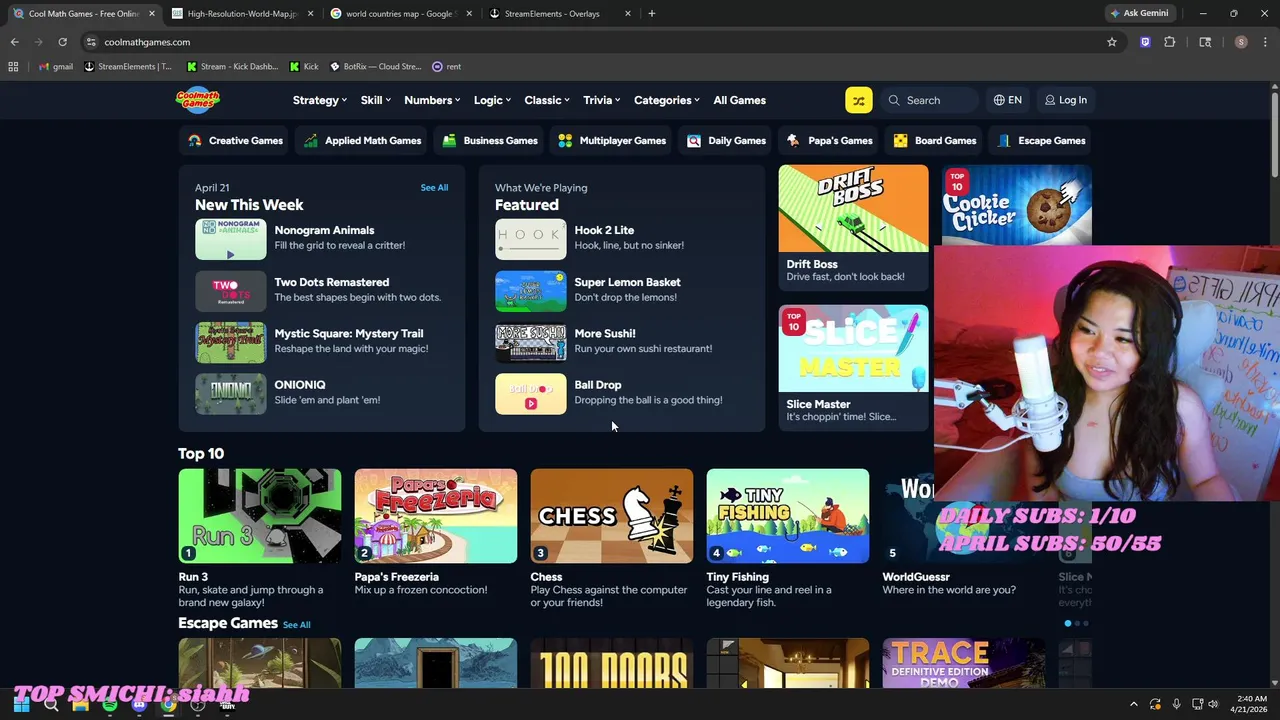
Task: Click the magnifier icon in site search
Action: [894, 100]
